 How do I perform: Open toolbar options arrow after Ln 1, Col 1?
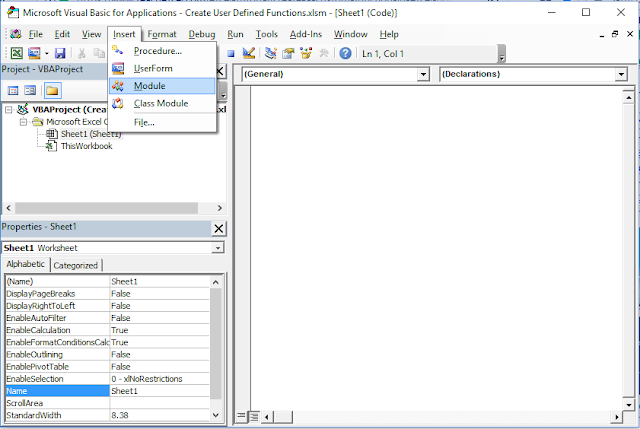coord(502,53)
